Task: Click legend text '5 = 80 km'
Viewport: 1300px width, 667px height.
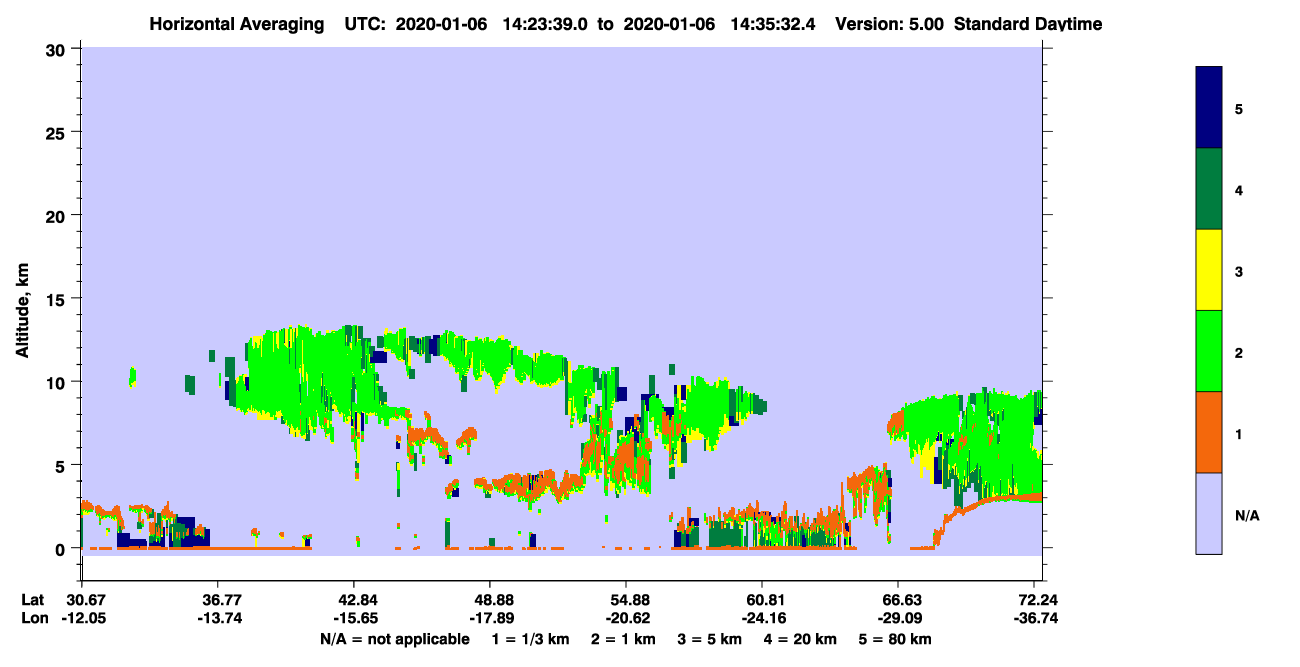Action: pos(896,639)
